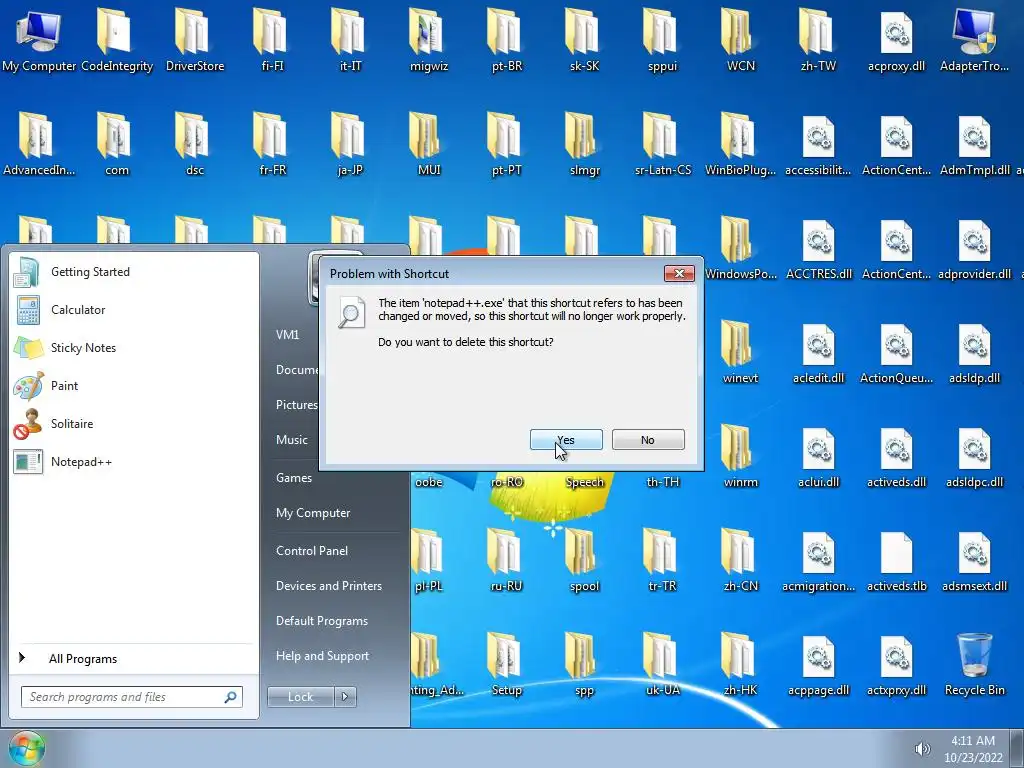Select the spool folder icon
Viewport: 1024px width, 768px height.
pyautogui.click(x=584, y=560)
